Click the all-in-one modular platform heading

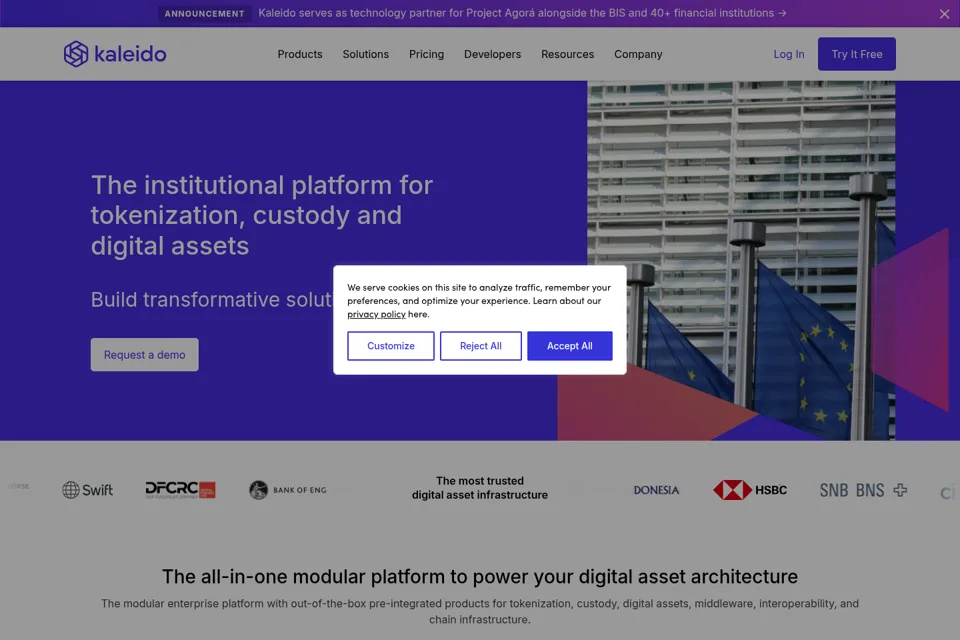[480, 576]
